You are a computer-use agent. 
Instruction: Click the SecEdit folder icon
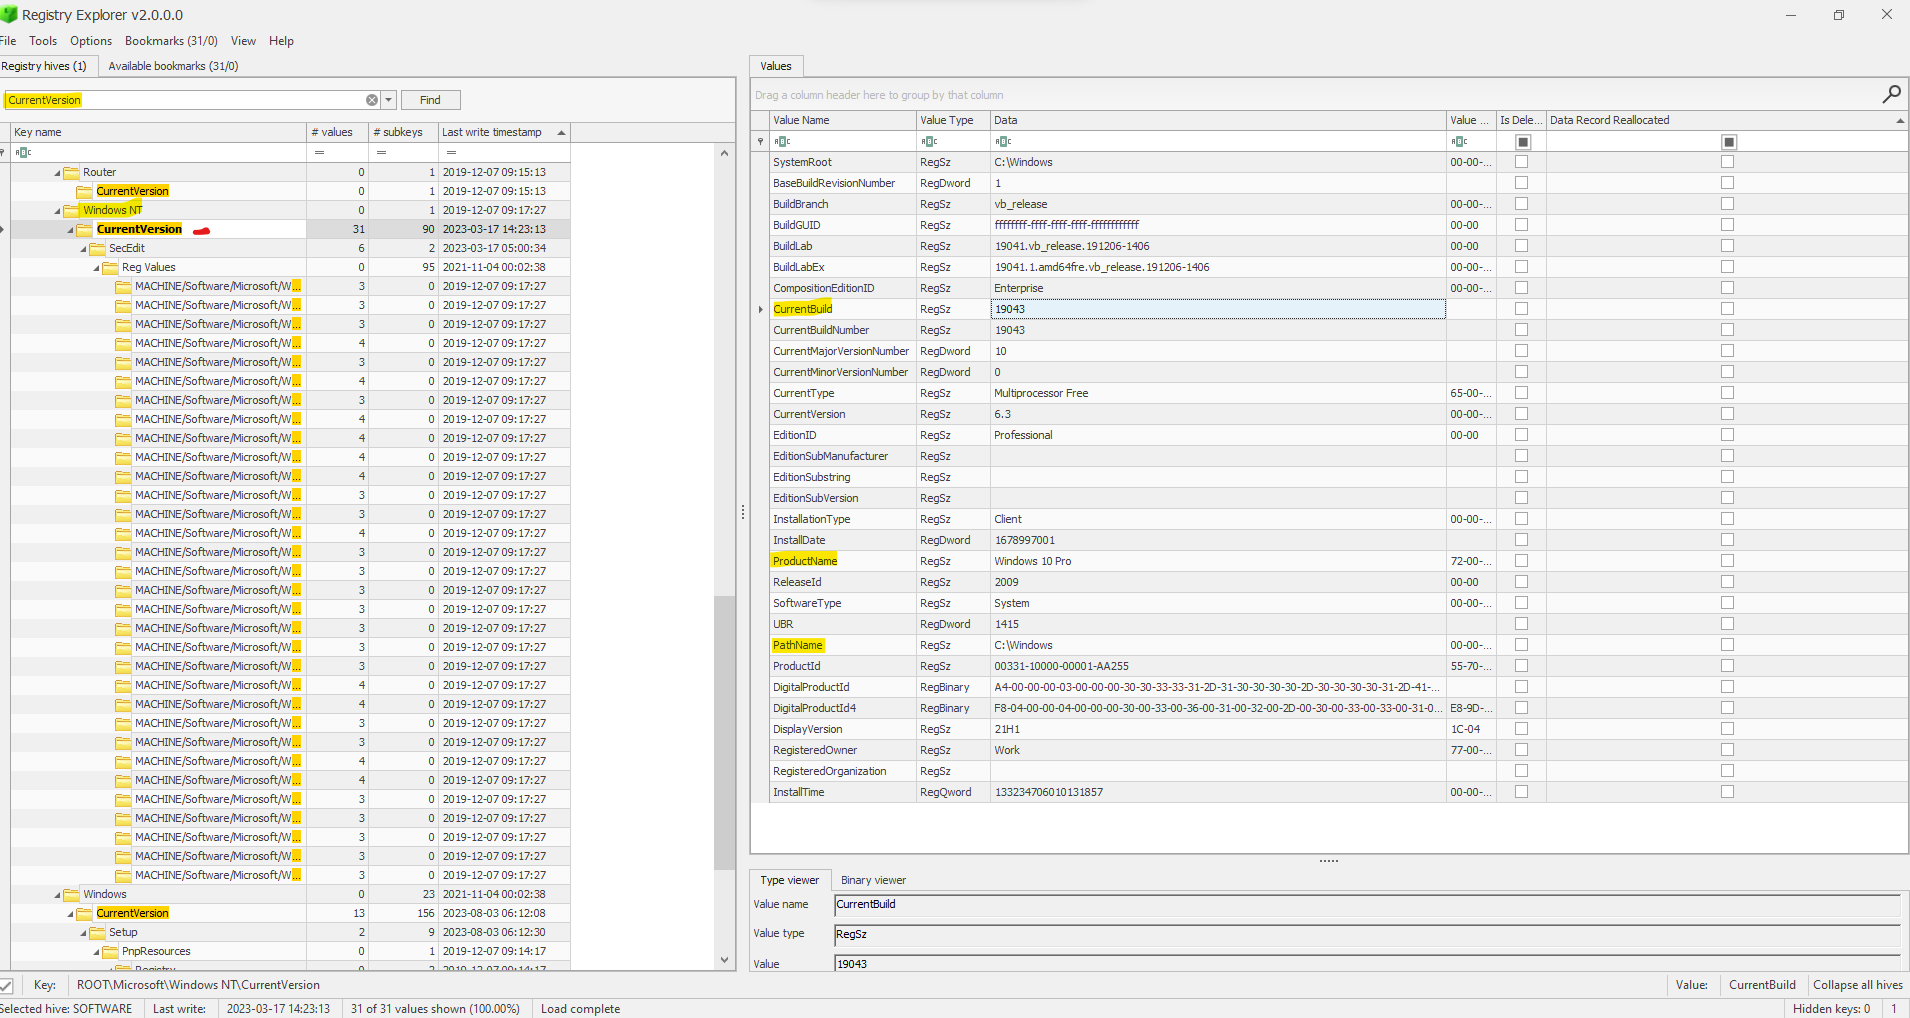click(x=98, y=248)
